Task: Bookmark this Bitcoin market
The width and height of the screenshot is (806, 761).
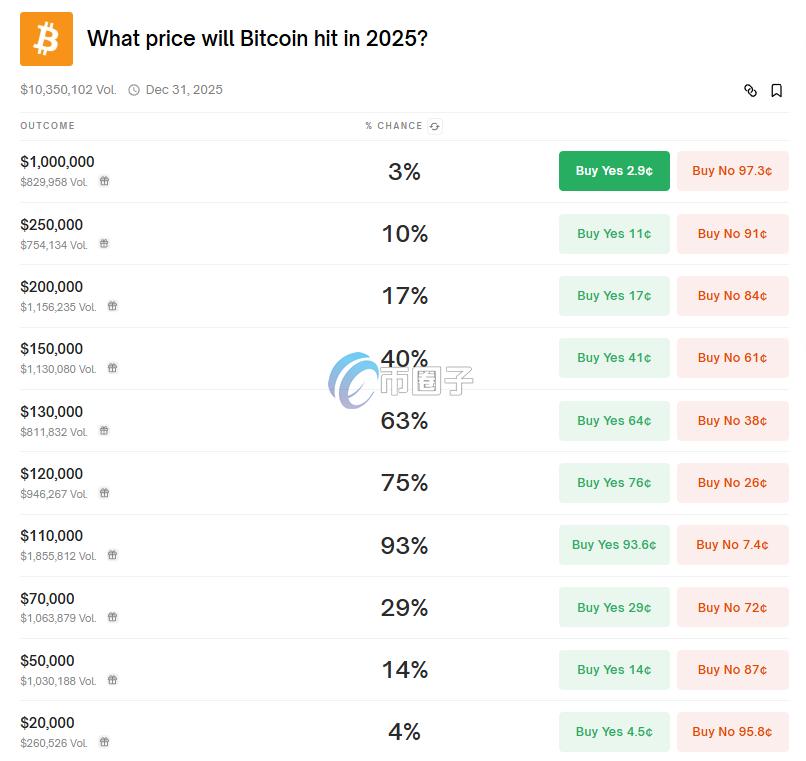Action: [777, 90]
